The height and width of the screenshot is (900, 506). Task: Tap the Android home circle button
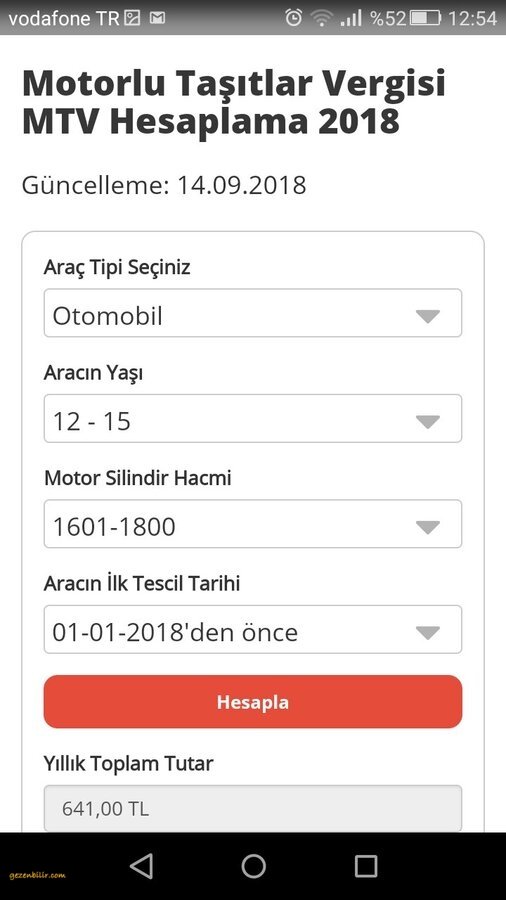pos(253,866)
